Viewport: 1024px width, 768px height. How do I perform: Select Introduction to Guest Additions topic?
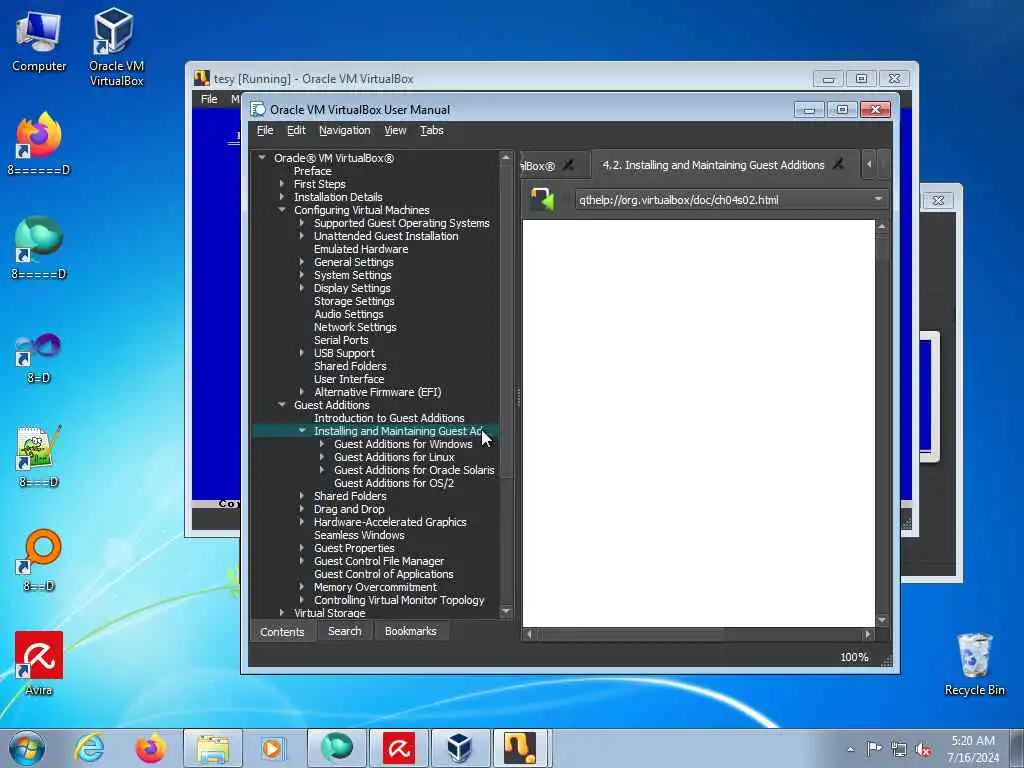[x=389, y=418]
